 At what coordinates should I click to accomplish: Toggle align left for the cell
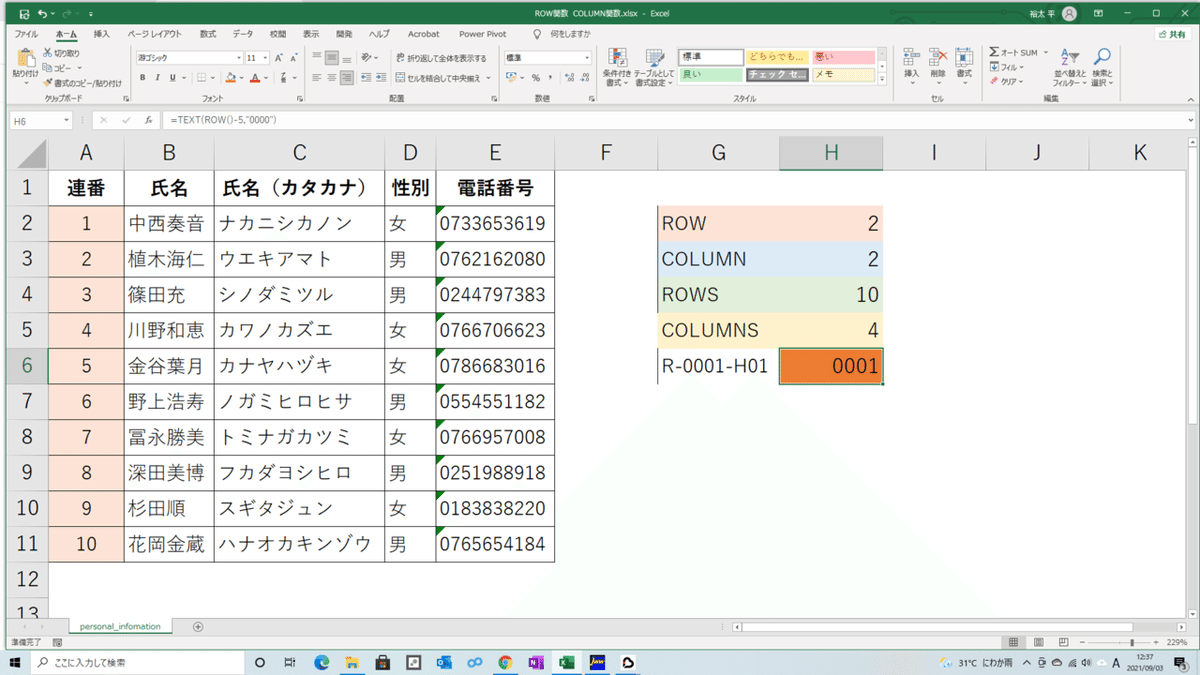click(317, 78)
